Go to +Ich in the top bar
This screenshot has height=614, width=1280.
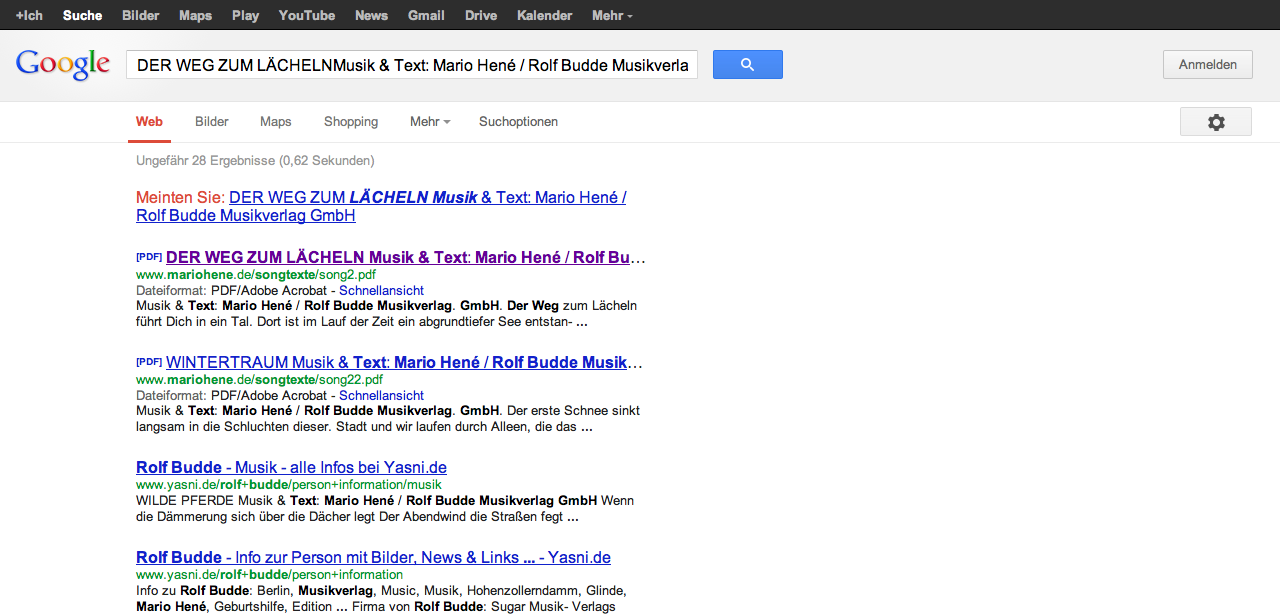coord(29,15)
